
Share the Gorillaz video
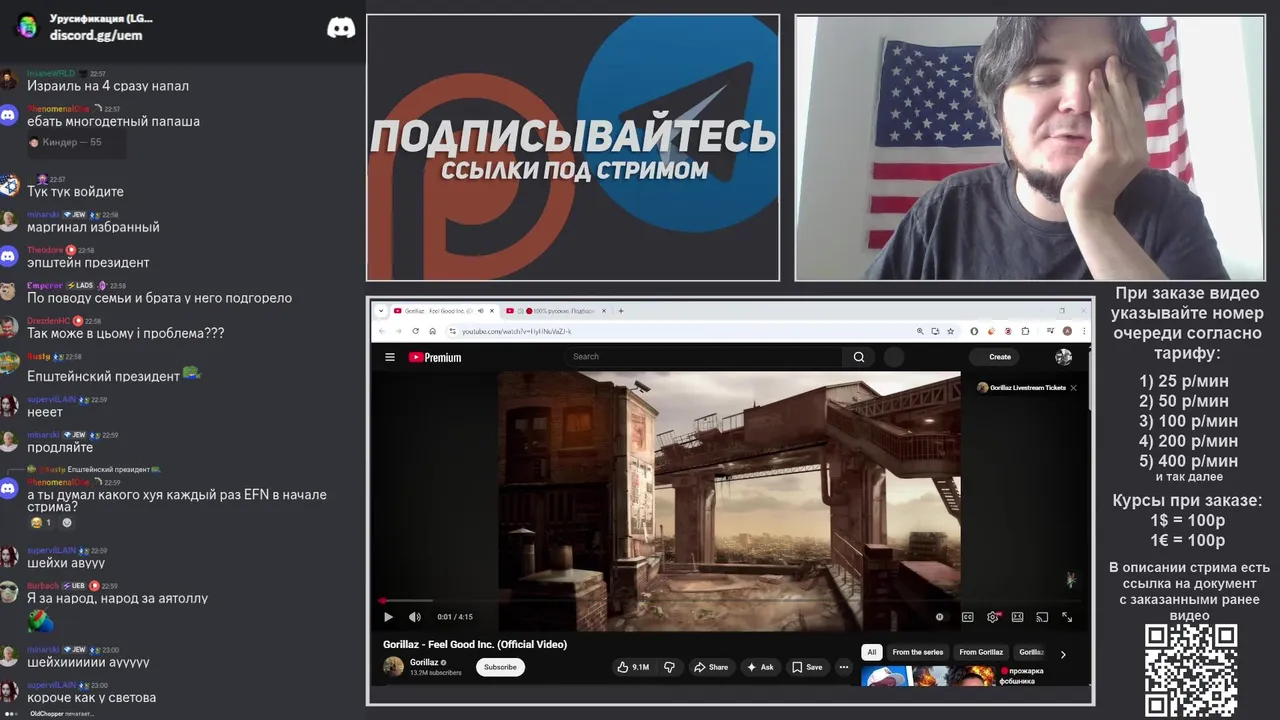point(711,667)
